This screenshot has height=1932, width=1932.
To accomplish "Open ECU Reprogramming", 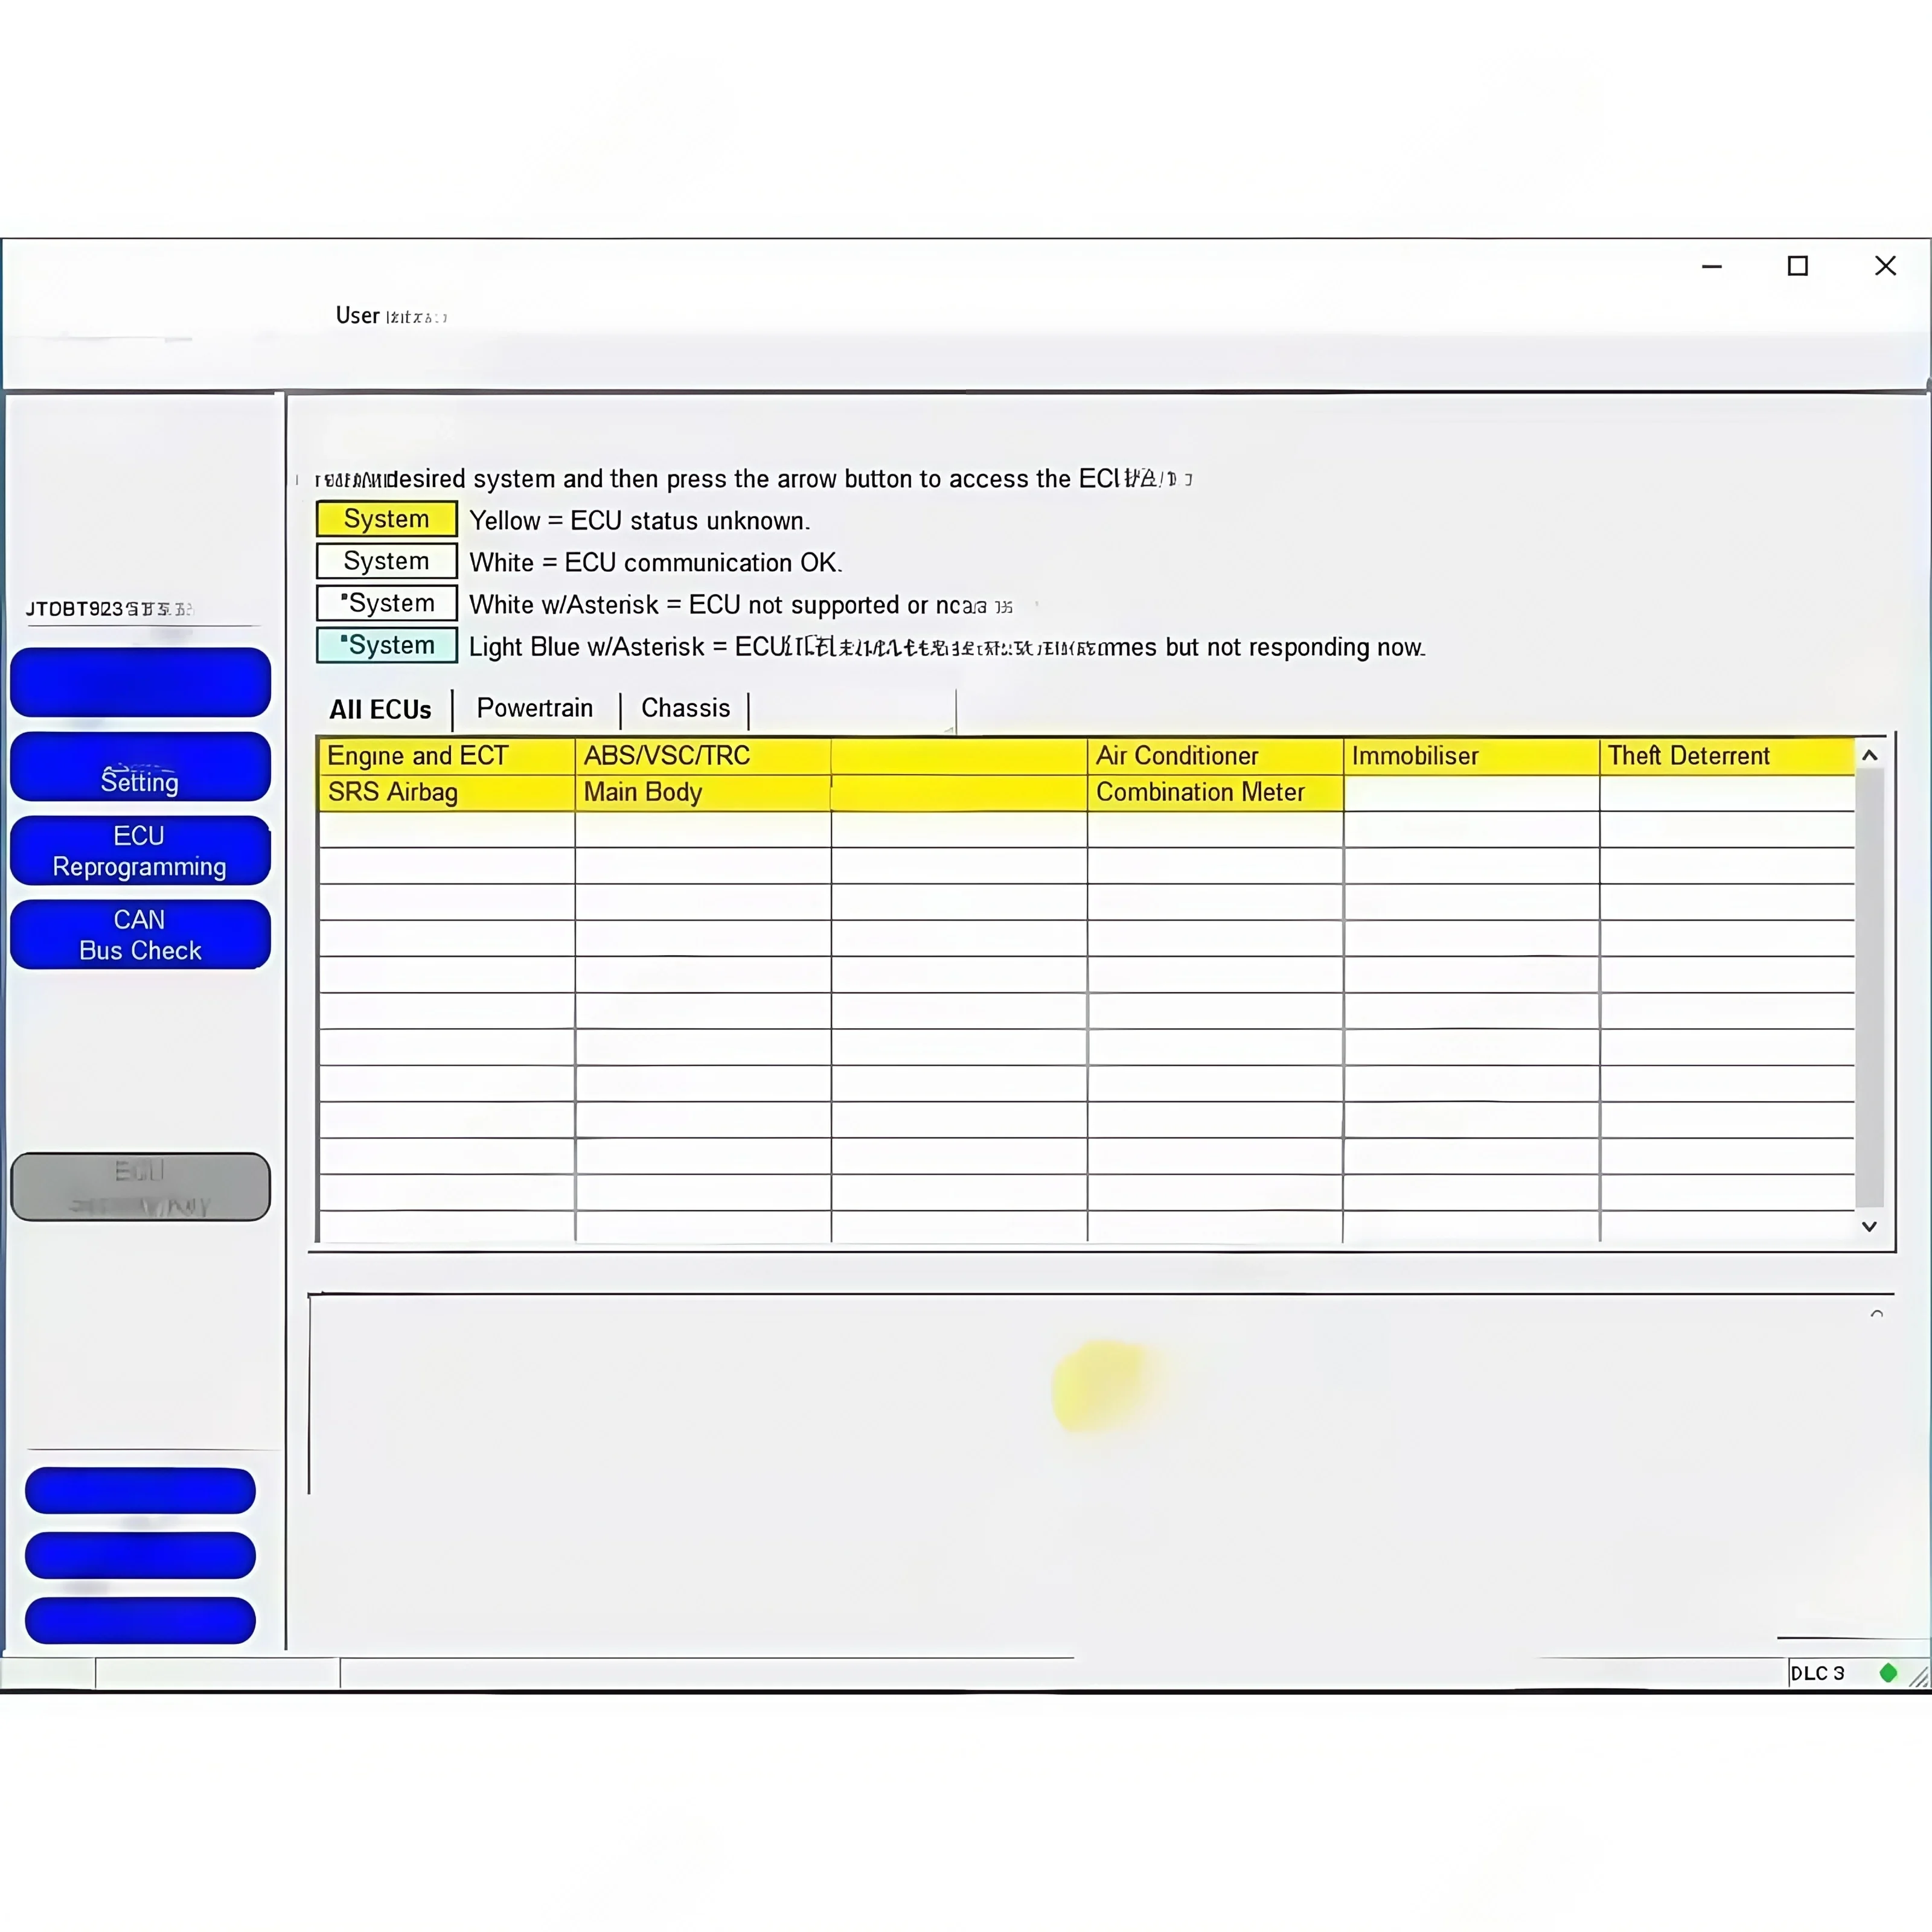I will (140, 851).
